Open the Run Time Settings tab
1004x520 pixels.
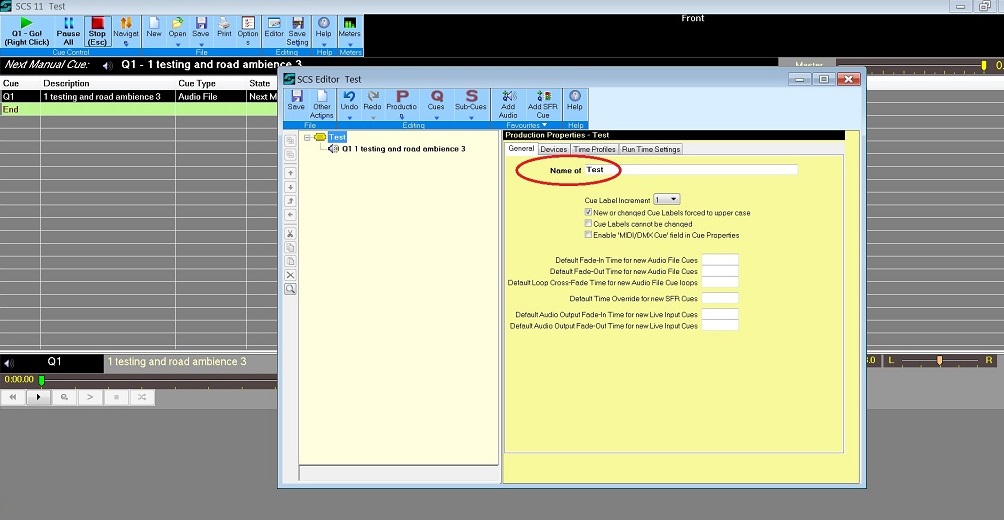click(x=651, y=149)
